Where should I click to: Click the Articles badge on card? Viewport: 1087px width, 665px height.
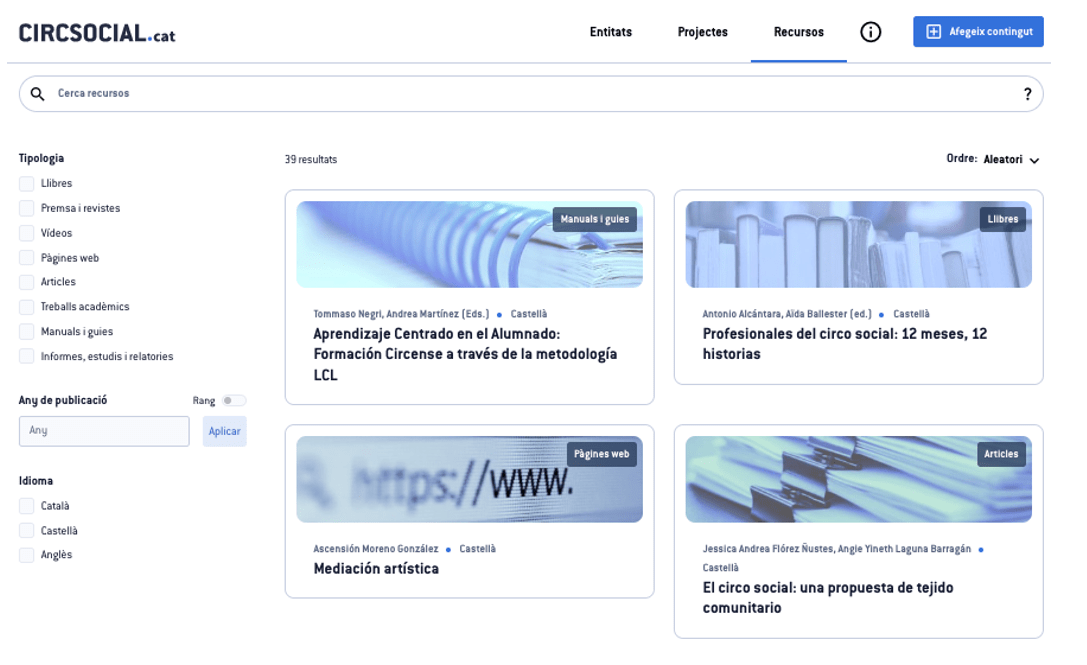1001,454
